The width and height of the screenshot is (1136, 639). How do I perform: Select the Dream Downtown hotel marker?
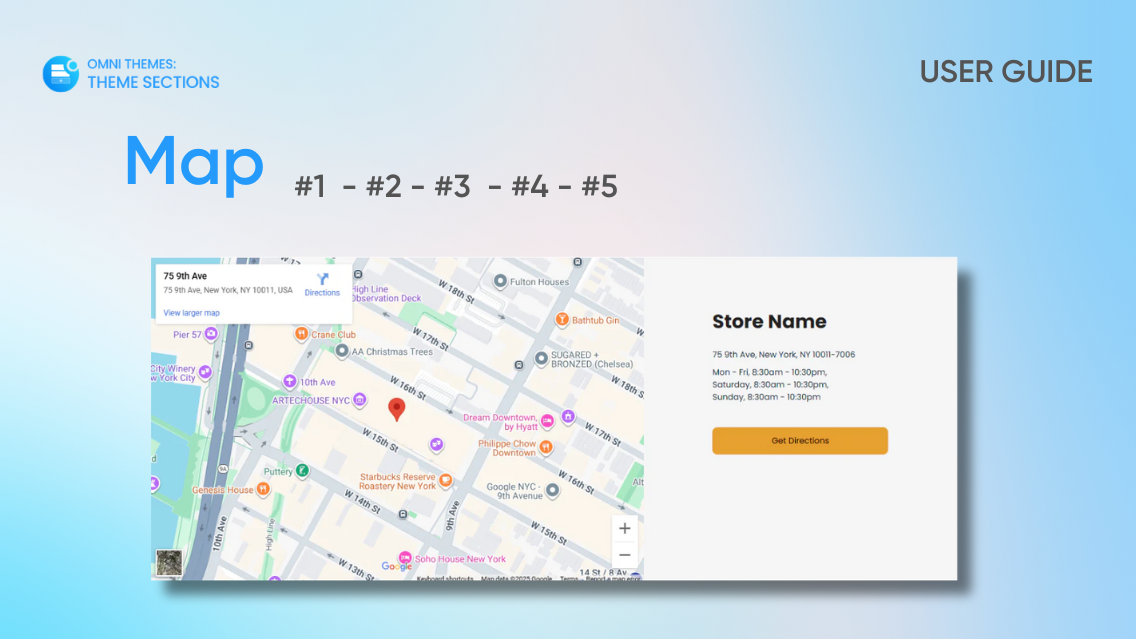pos(548,421)
